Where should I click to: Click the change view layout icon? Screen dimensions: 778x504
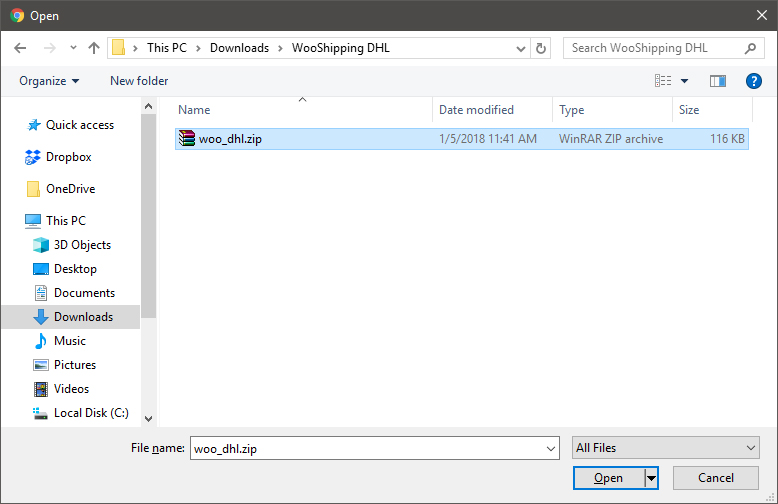(663, 81)
